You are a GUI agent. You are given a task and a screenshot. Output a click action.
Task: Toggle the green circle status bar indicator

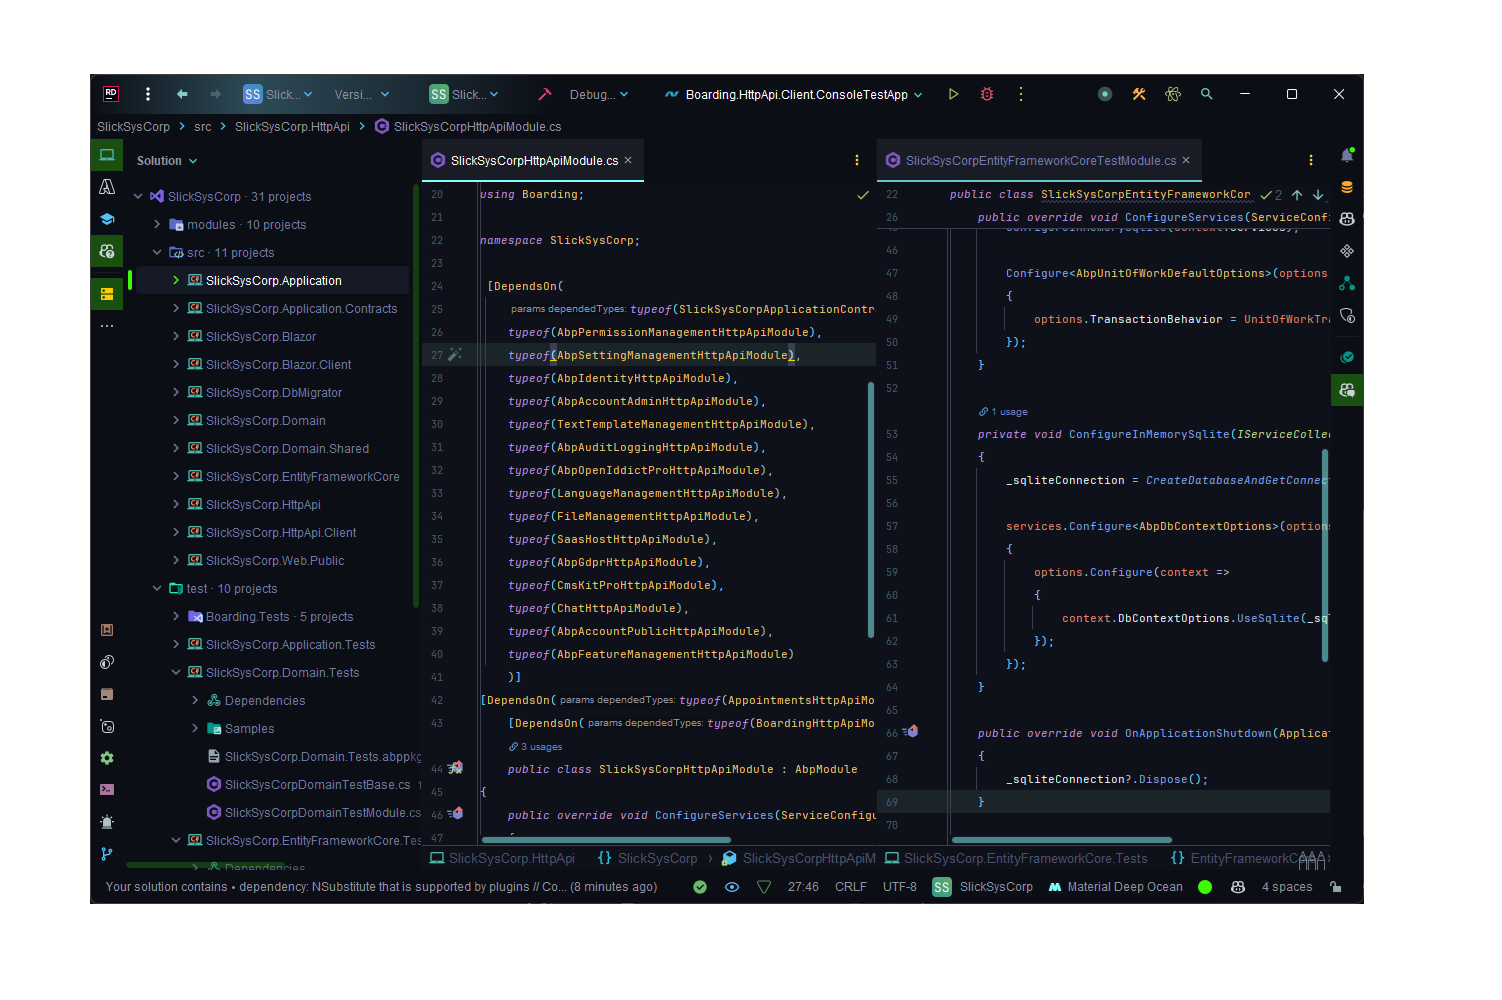point(1205,887)
